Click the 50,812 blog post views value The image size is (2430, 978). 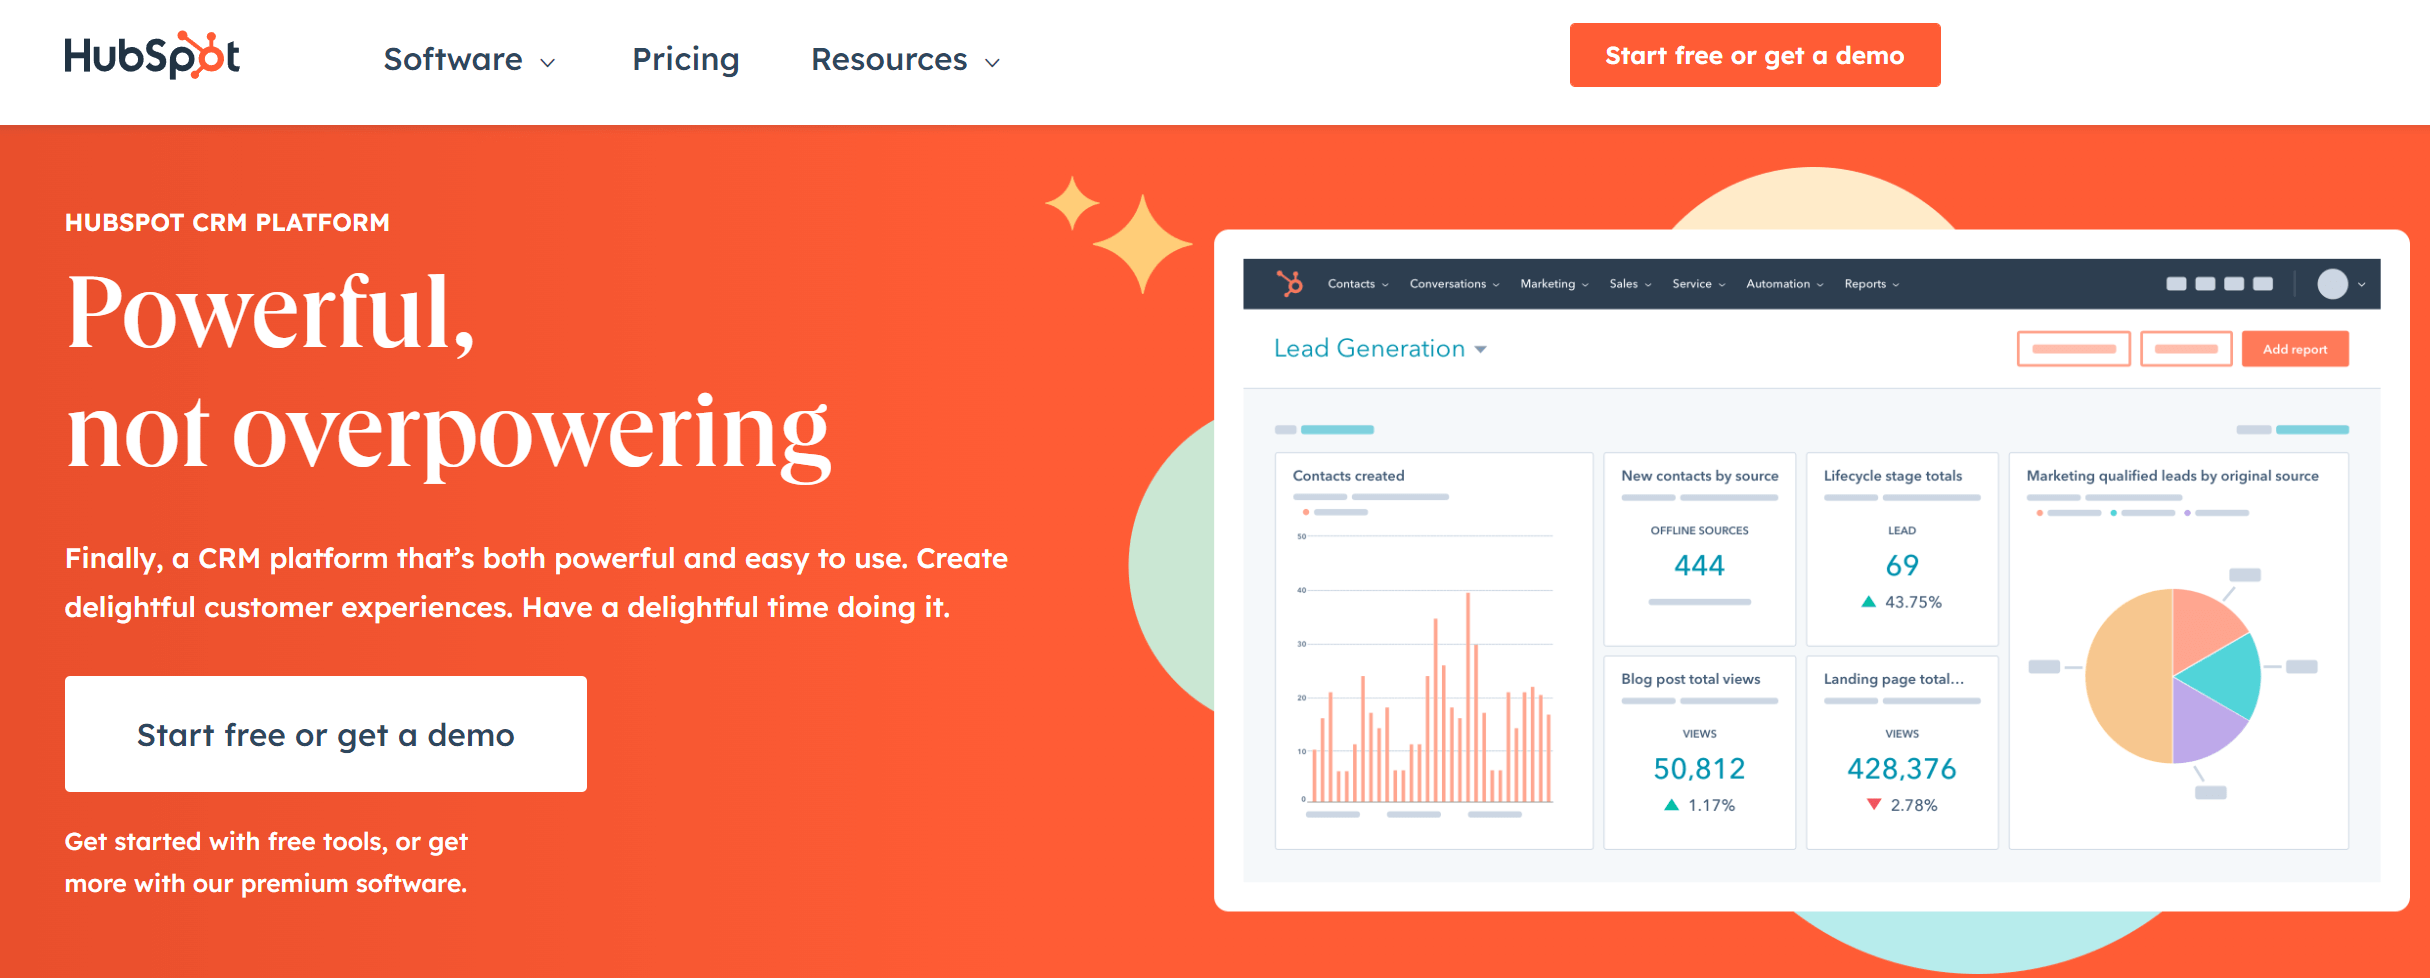pyautogui.click(x=1699, y=769)
